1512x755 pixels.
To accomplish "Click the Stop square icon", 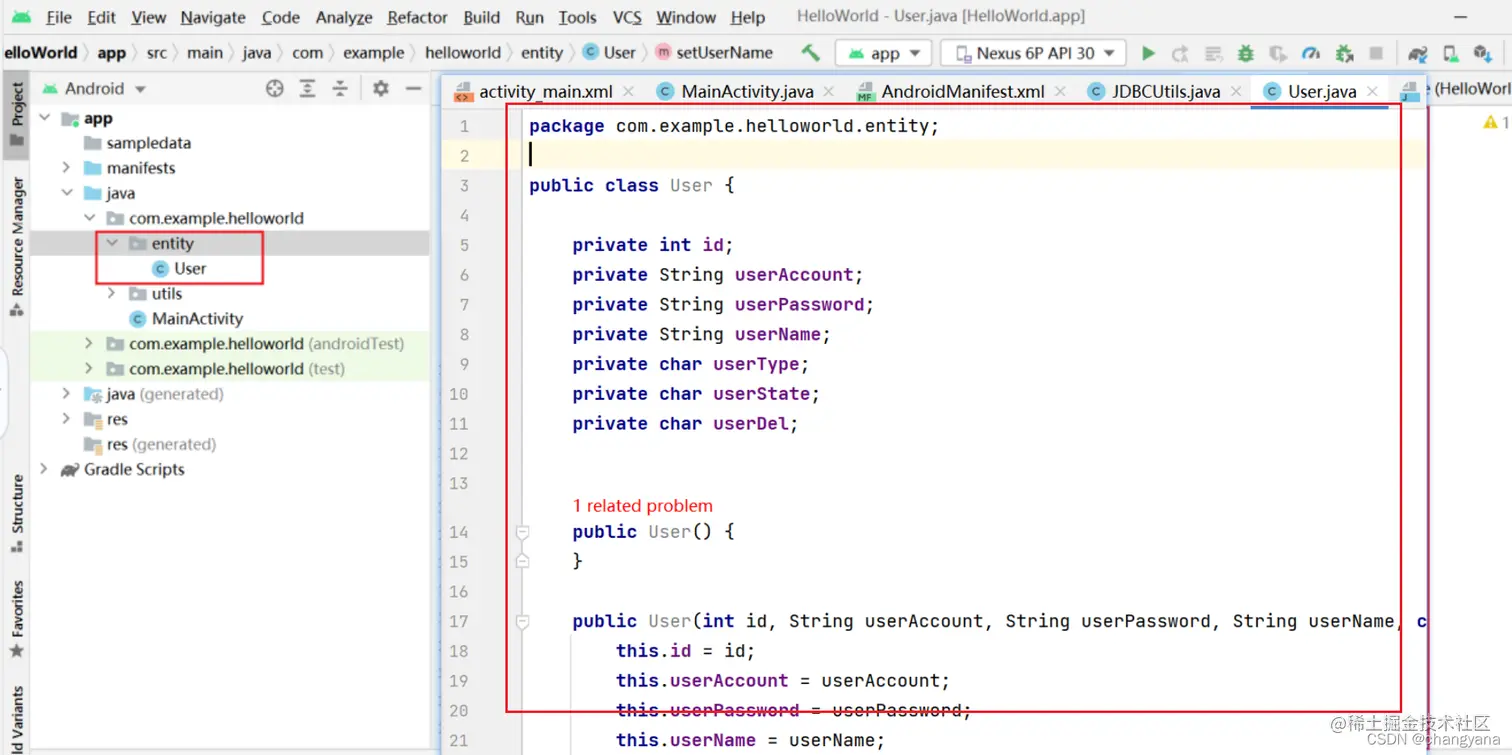I will (1376, 53).
